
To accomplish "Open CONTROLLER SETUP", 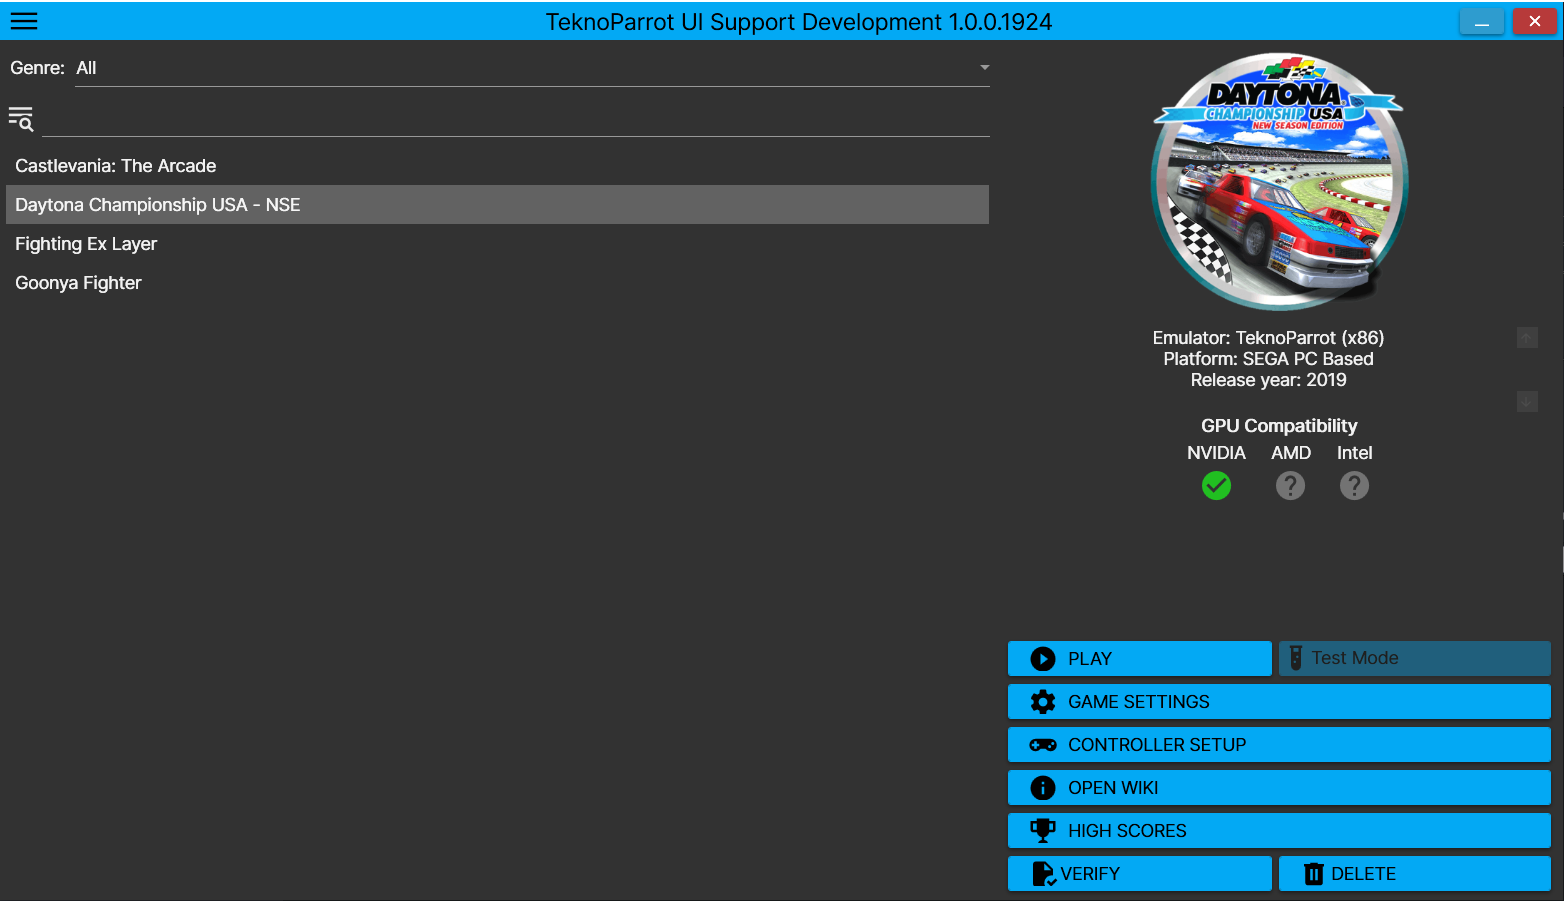I will (1279, 745).
